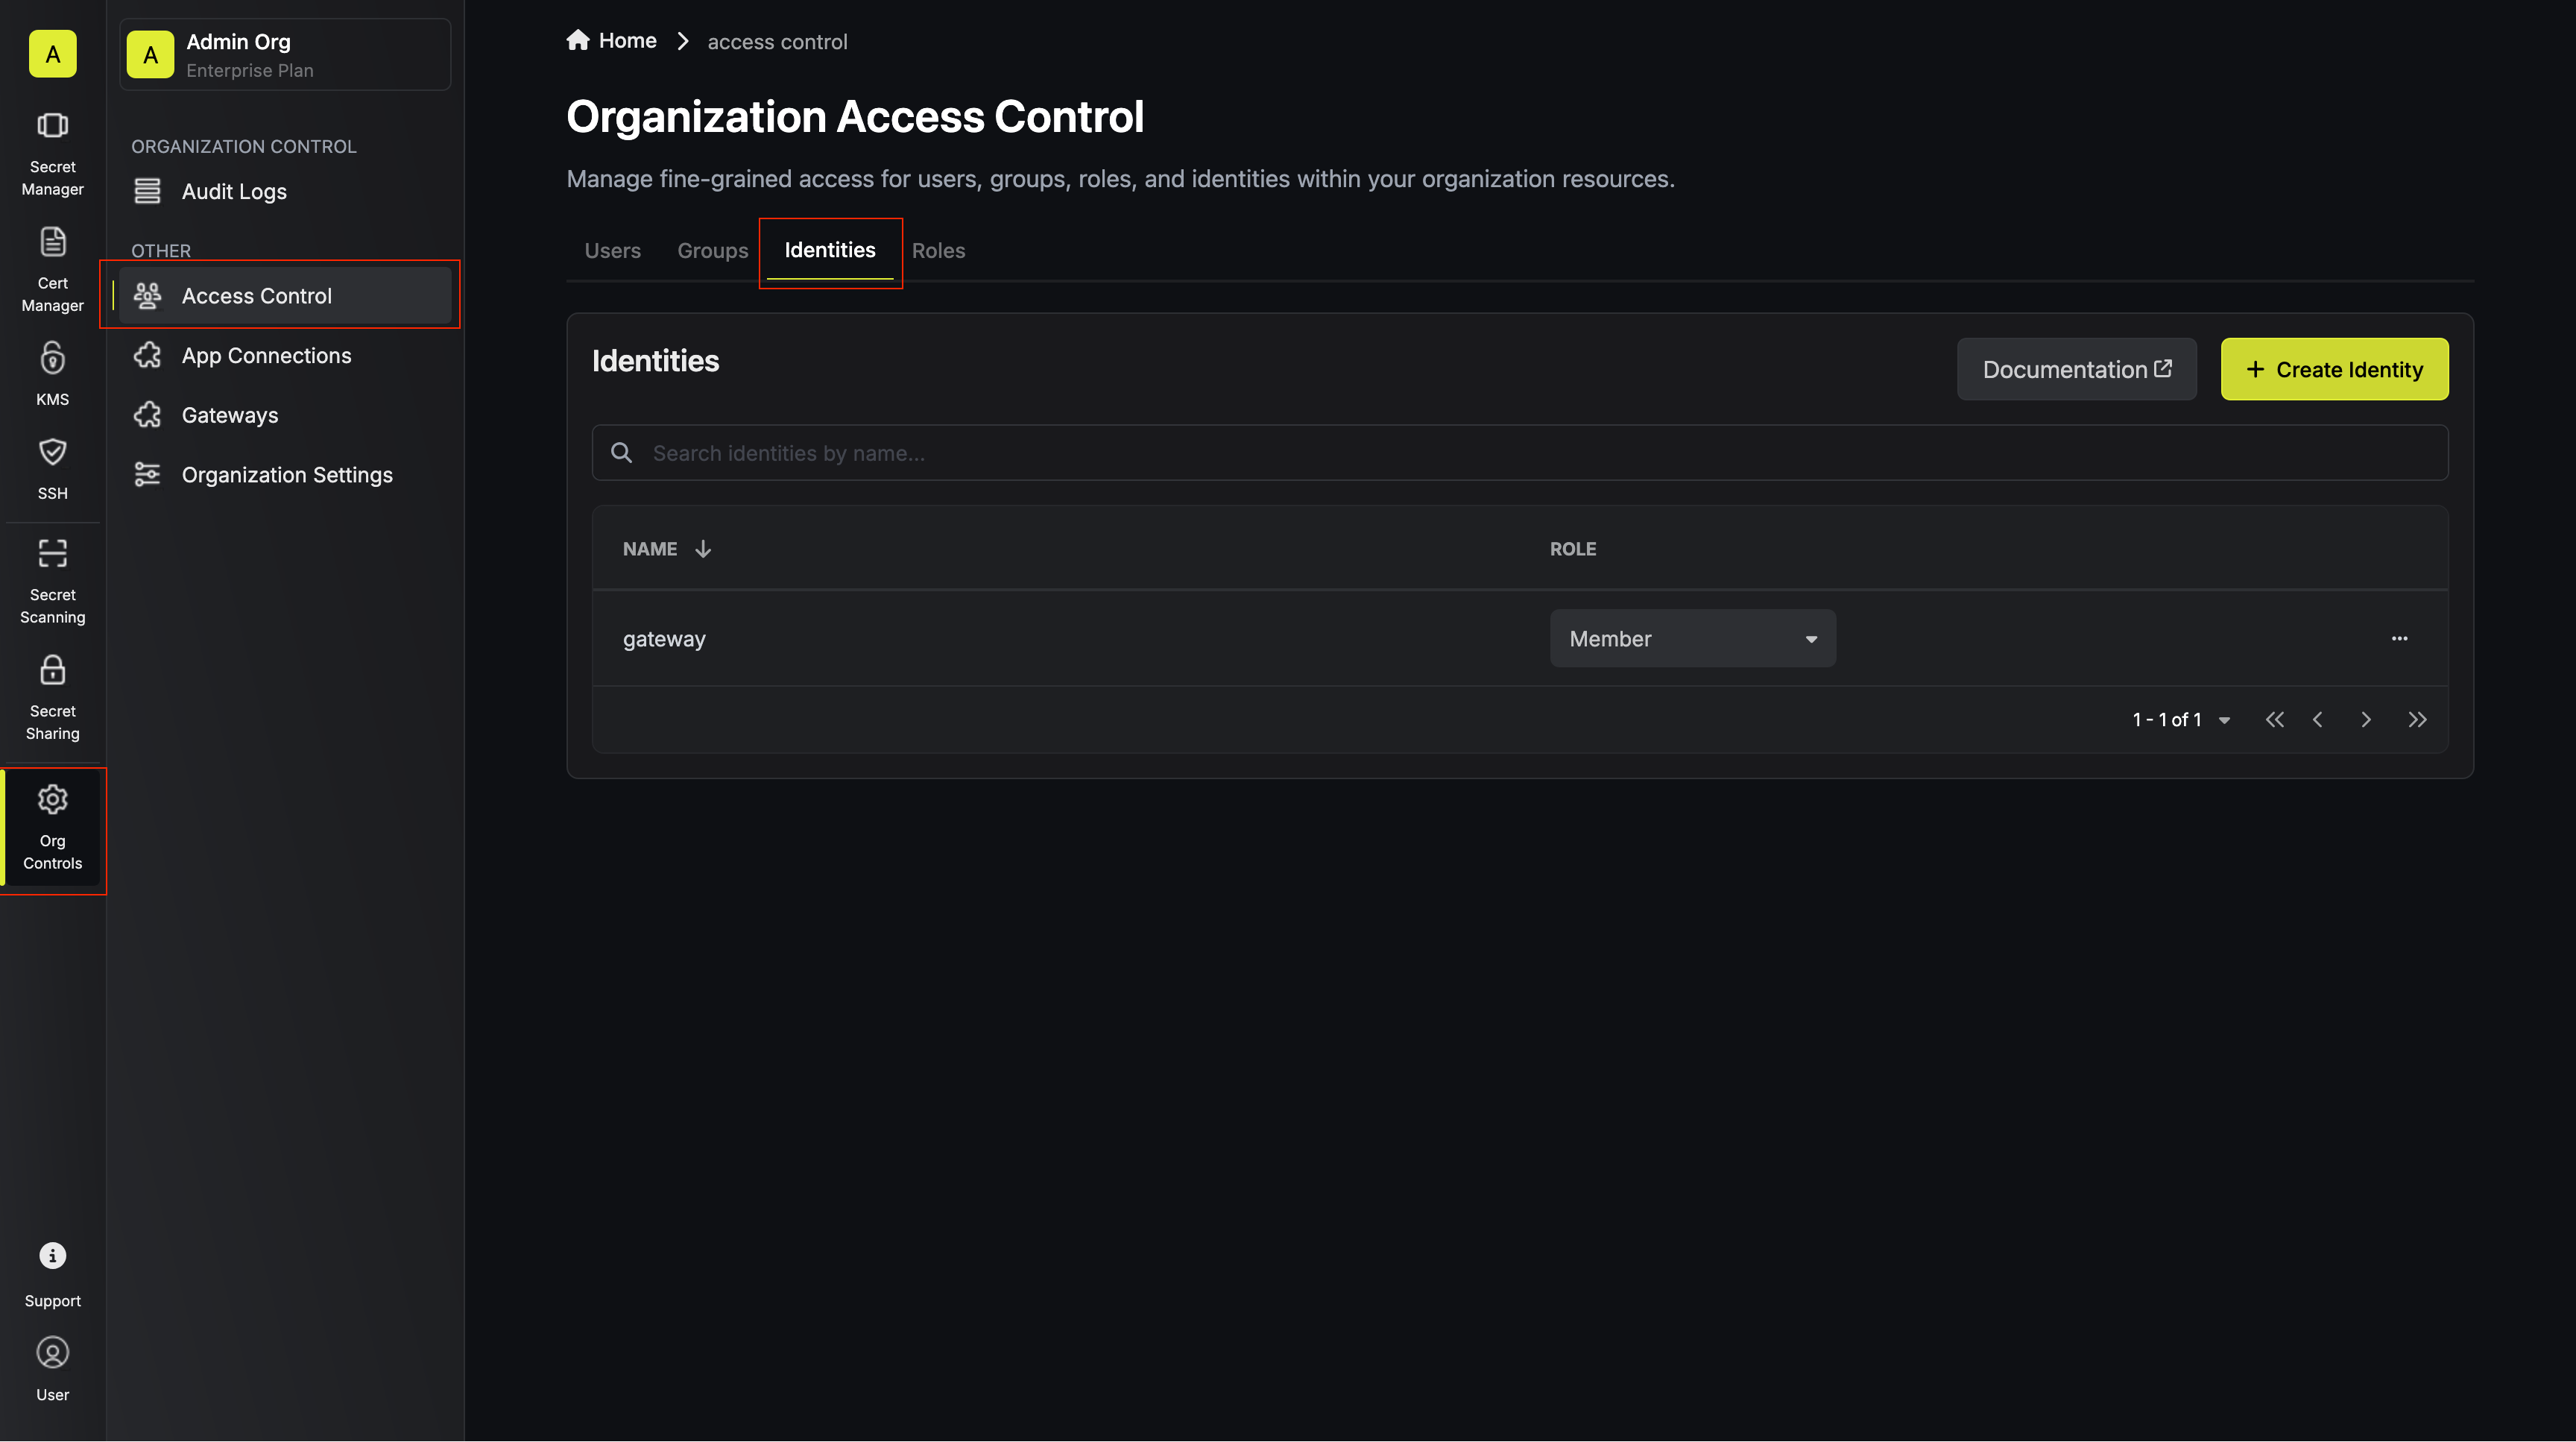
Task: Open Audit Logs page
Action: [x=284, y=191]
